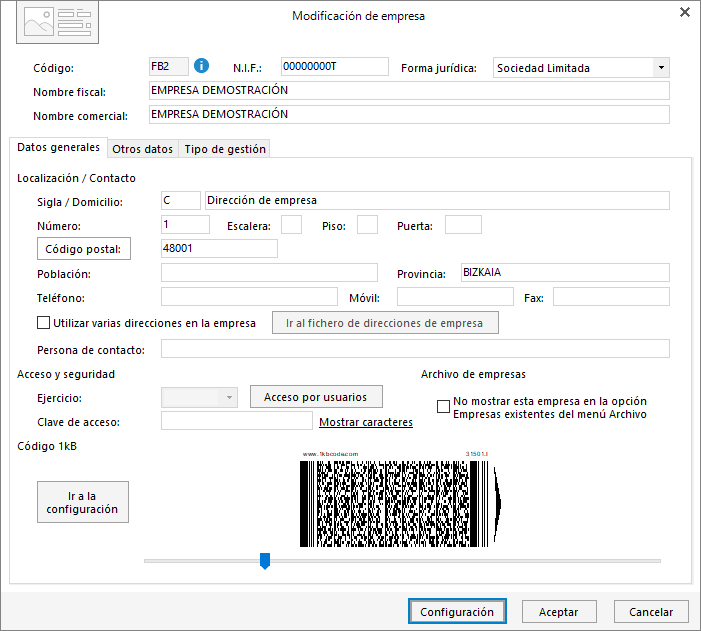The width and height of the screenshot is (701, 631).
Task: Confirm with the Aceptar button
Action: pos(559,611)
